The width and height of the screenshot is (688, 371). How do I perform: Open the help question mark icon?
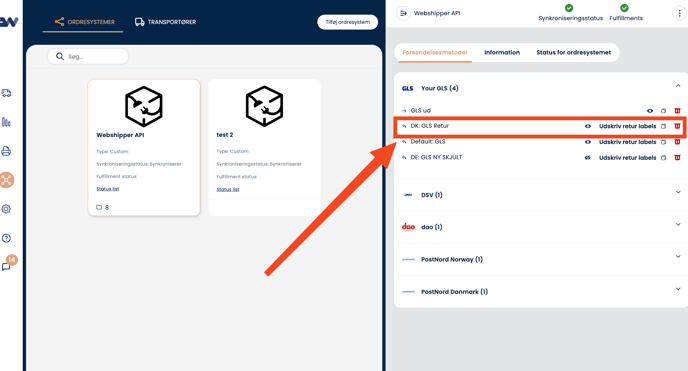tap(6, 238)
